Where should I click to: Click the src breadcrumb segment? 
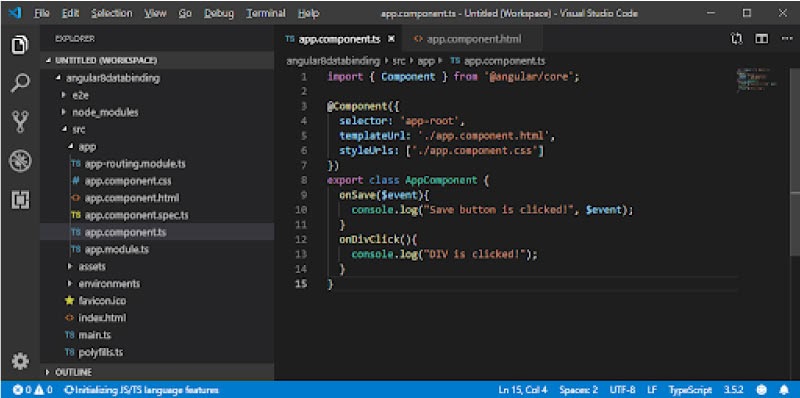click(398, 61)
